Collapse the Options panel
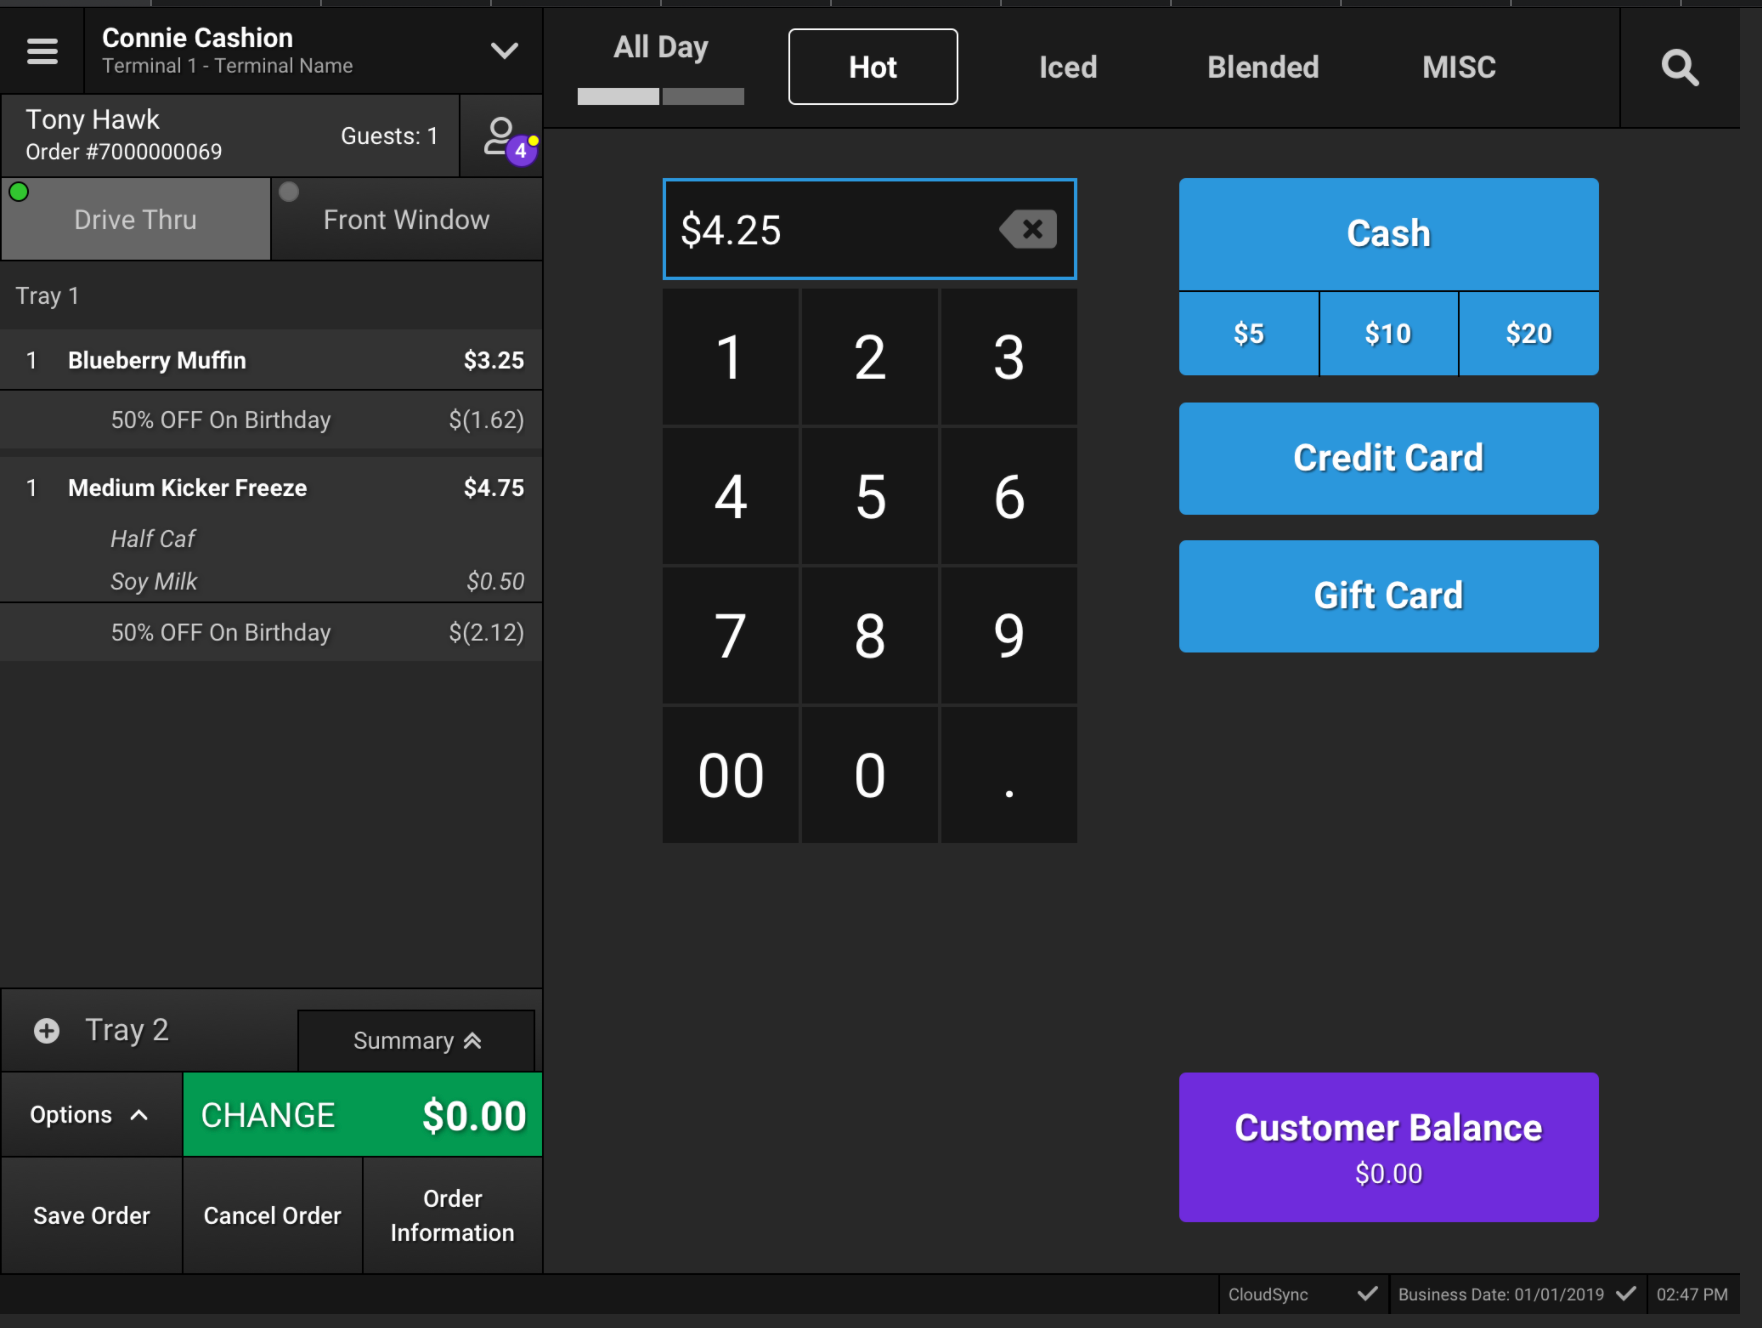The height and width of the screenshot is (1328, 1762). pos(90,1114)
